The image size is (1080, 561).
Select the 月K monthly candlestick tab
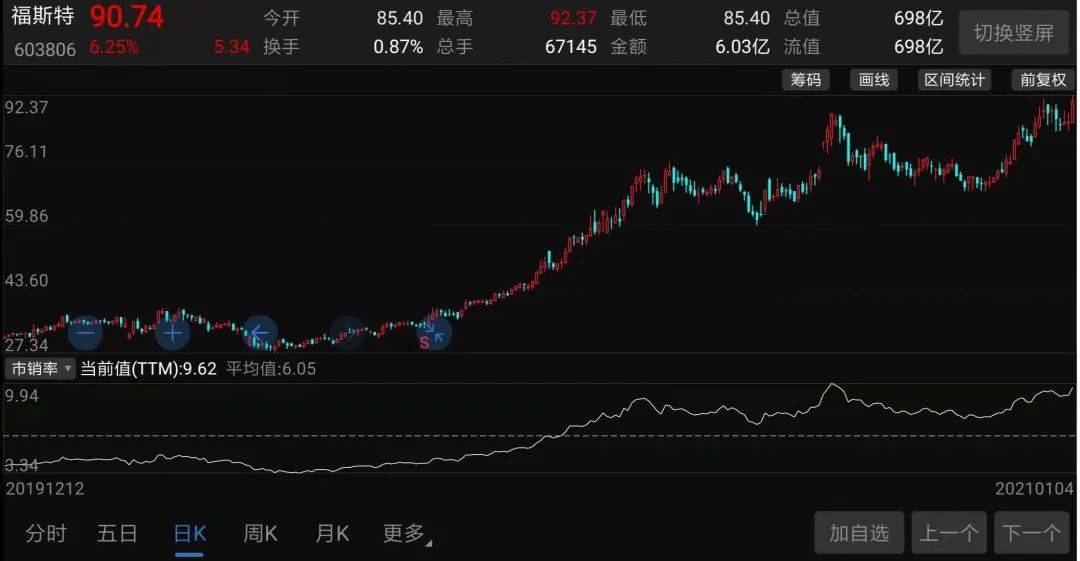point(332,533)
